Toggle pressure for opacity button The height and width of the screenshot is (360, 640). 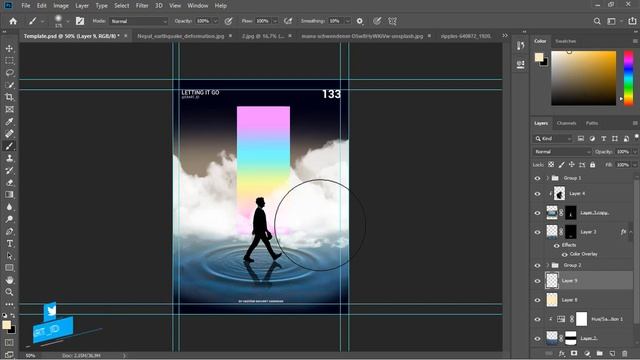[229, 21]
